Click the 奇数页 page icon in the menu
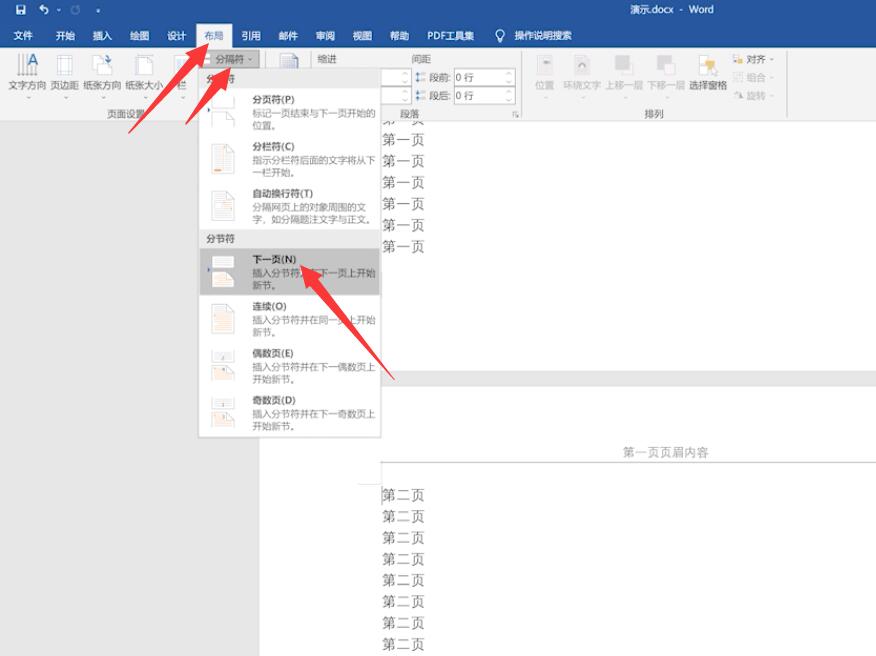This screenshot has height=656, width=876. click(x=223, y=412)
